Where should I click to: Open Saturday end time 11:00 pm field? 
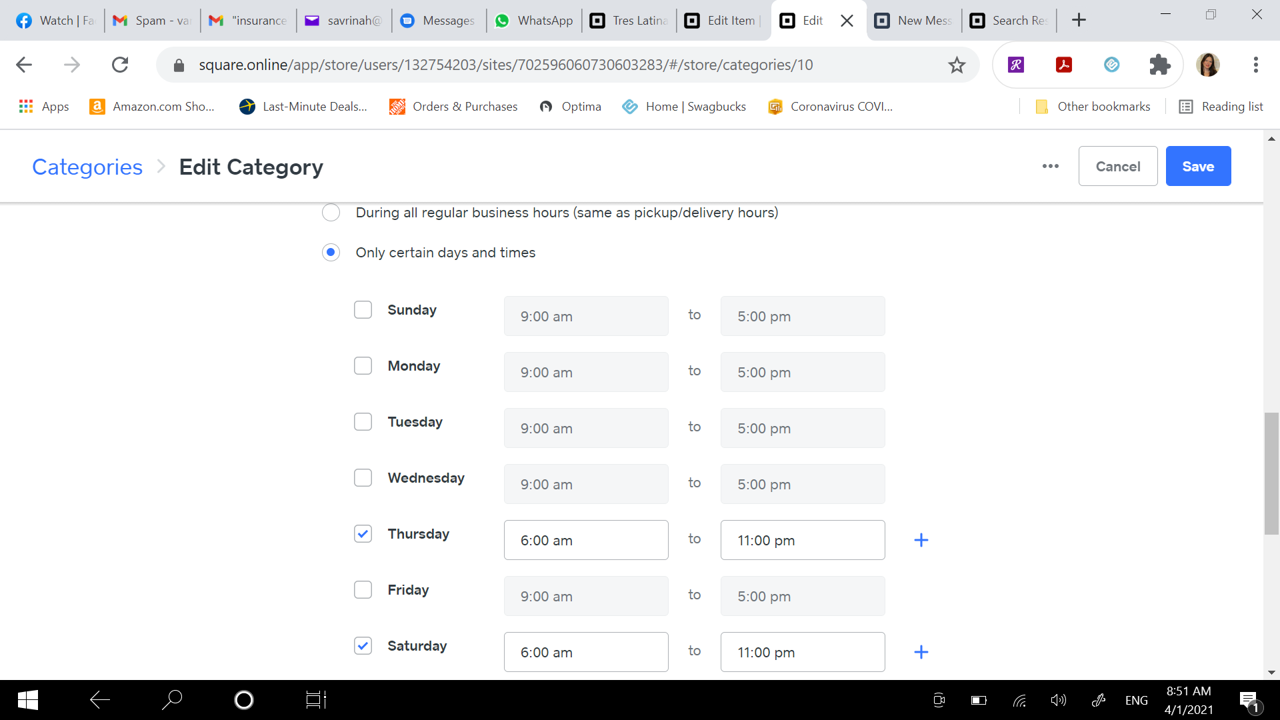point(803,652)
